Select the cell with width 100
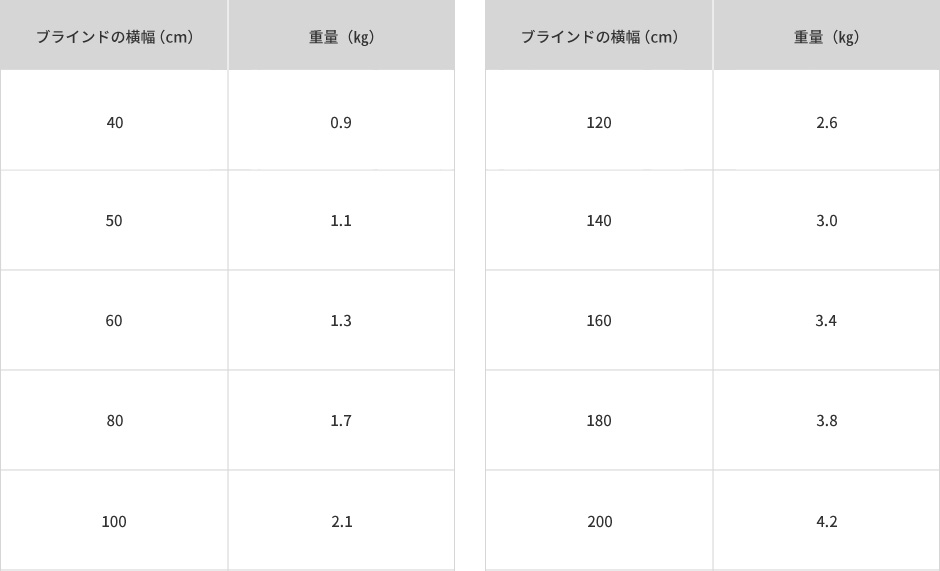940x571 pixels. coord(114,521)
